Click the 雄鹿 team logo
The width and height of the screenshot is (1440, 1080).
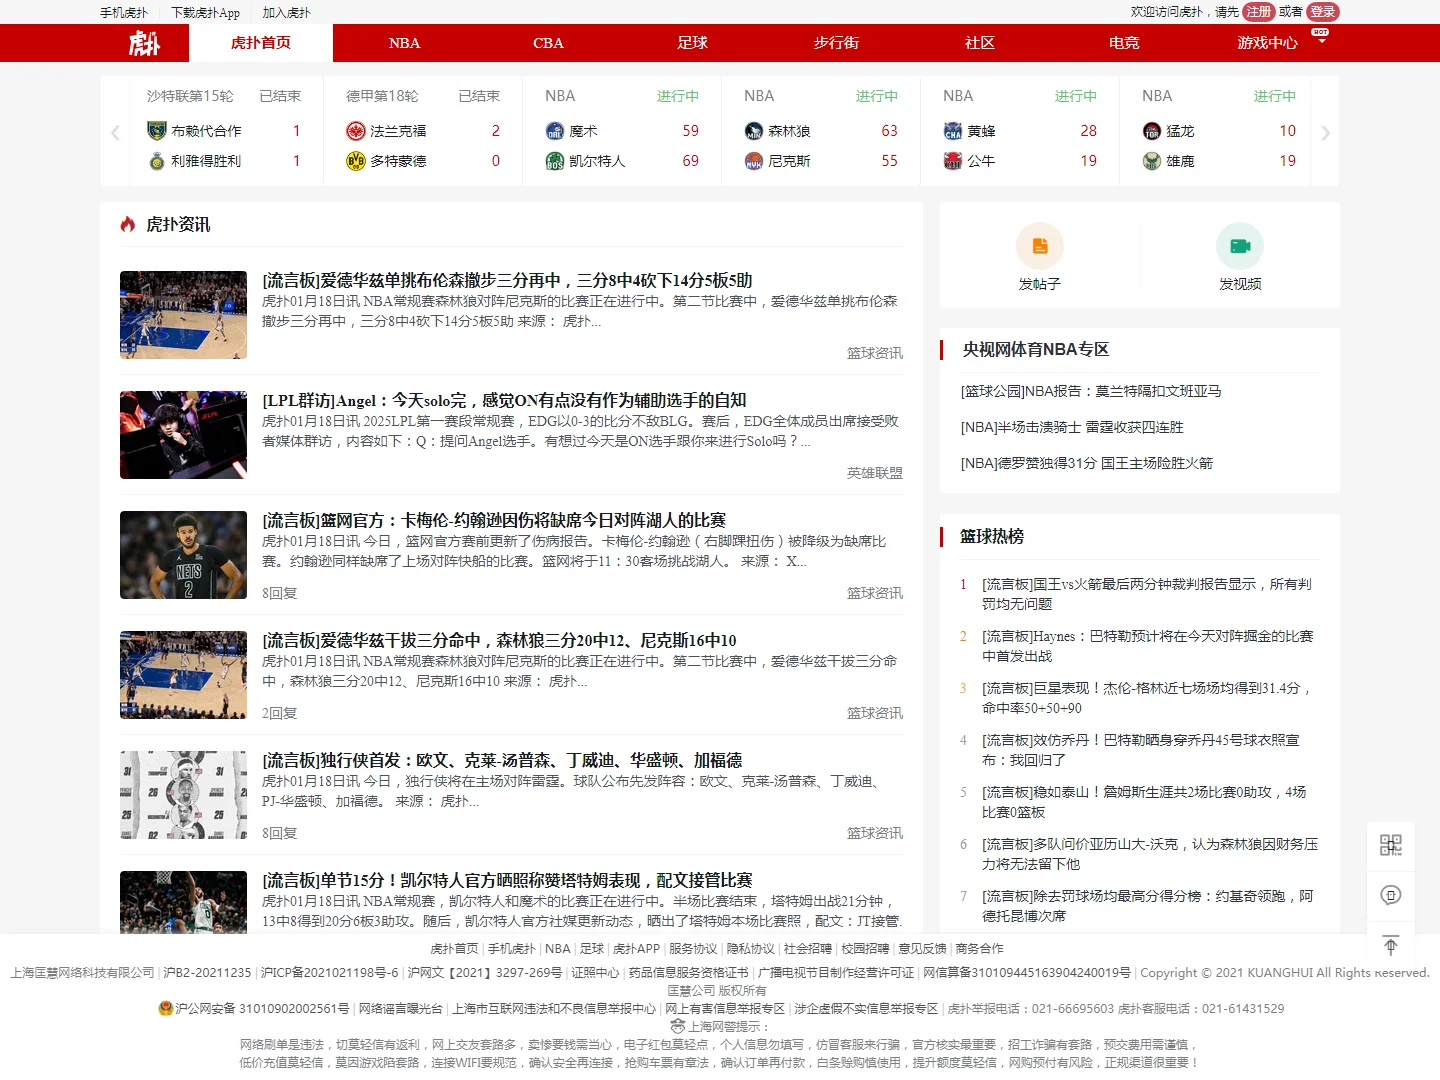click(x=1152, y=160)
